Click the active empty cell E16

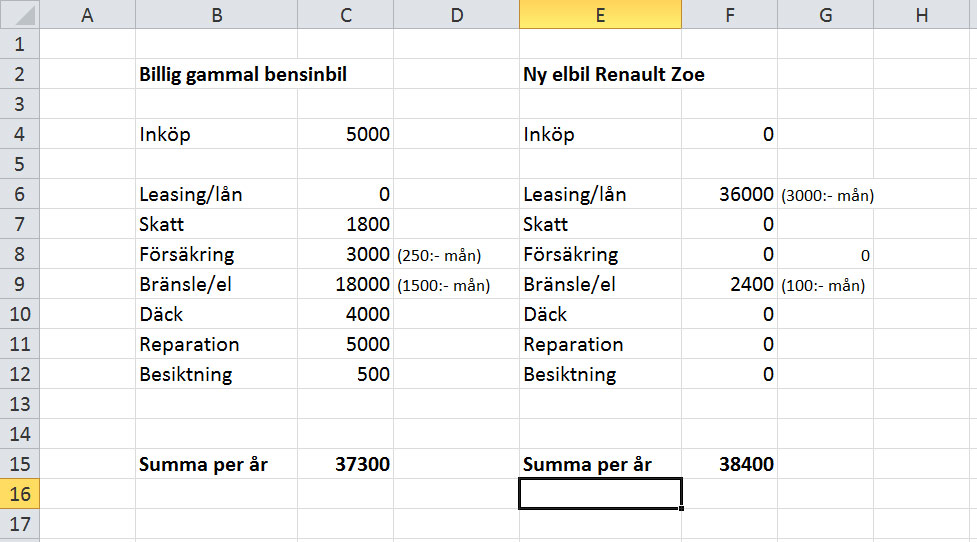click(600, 494)
